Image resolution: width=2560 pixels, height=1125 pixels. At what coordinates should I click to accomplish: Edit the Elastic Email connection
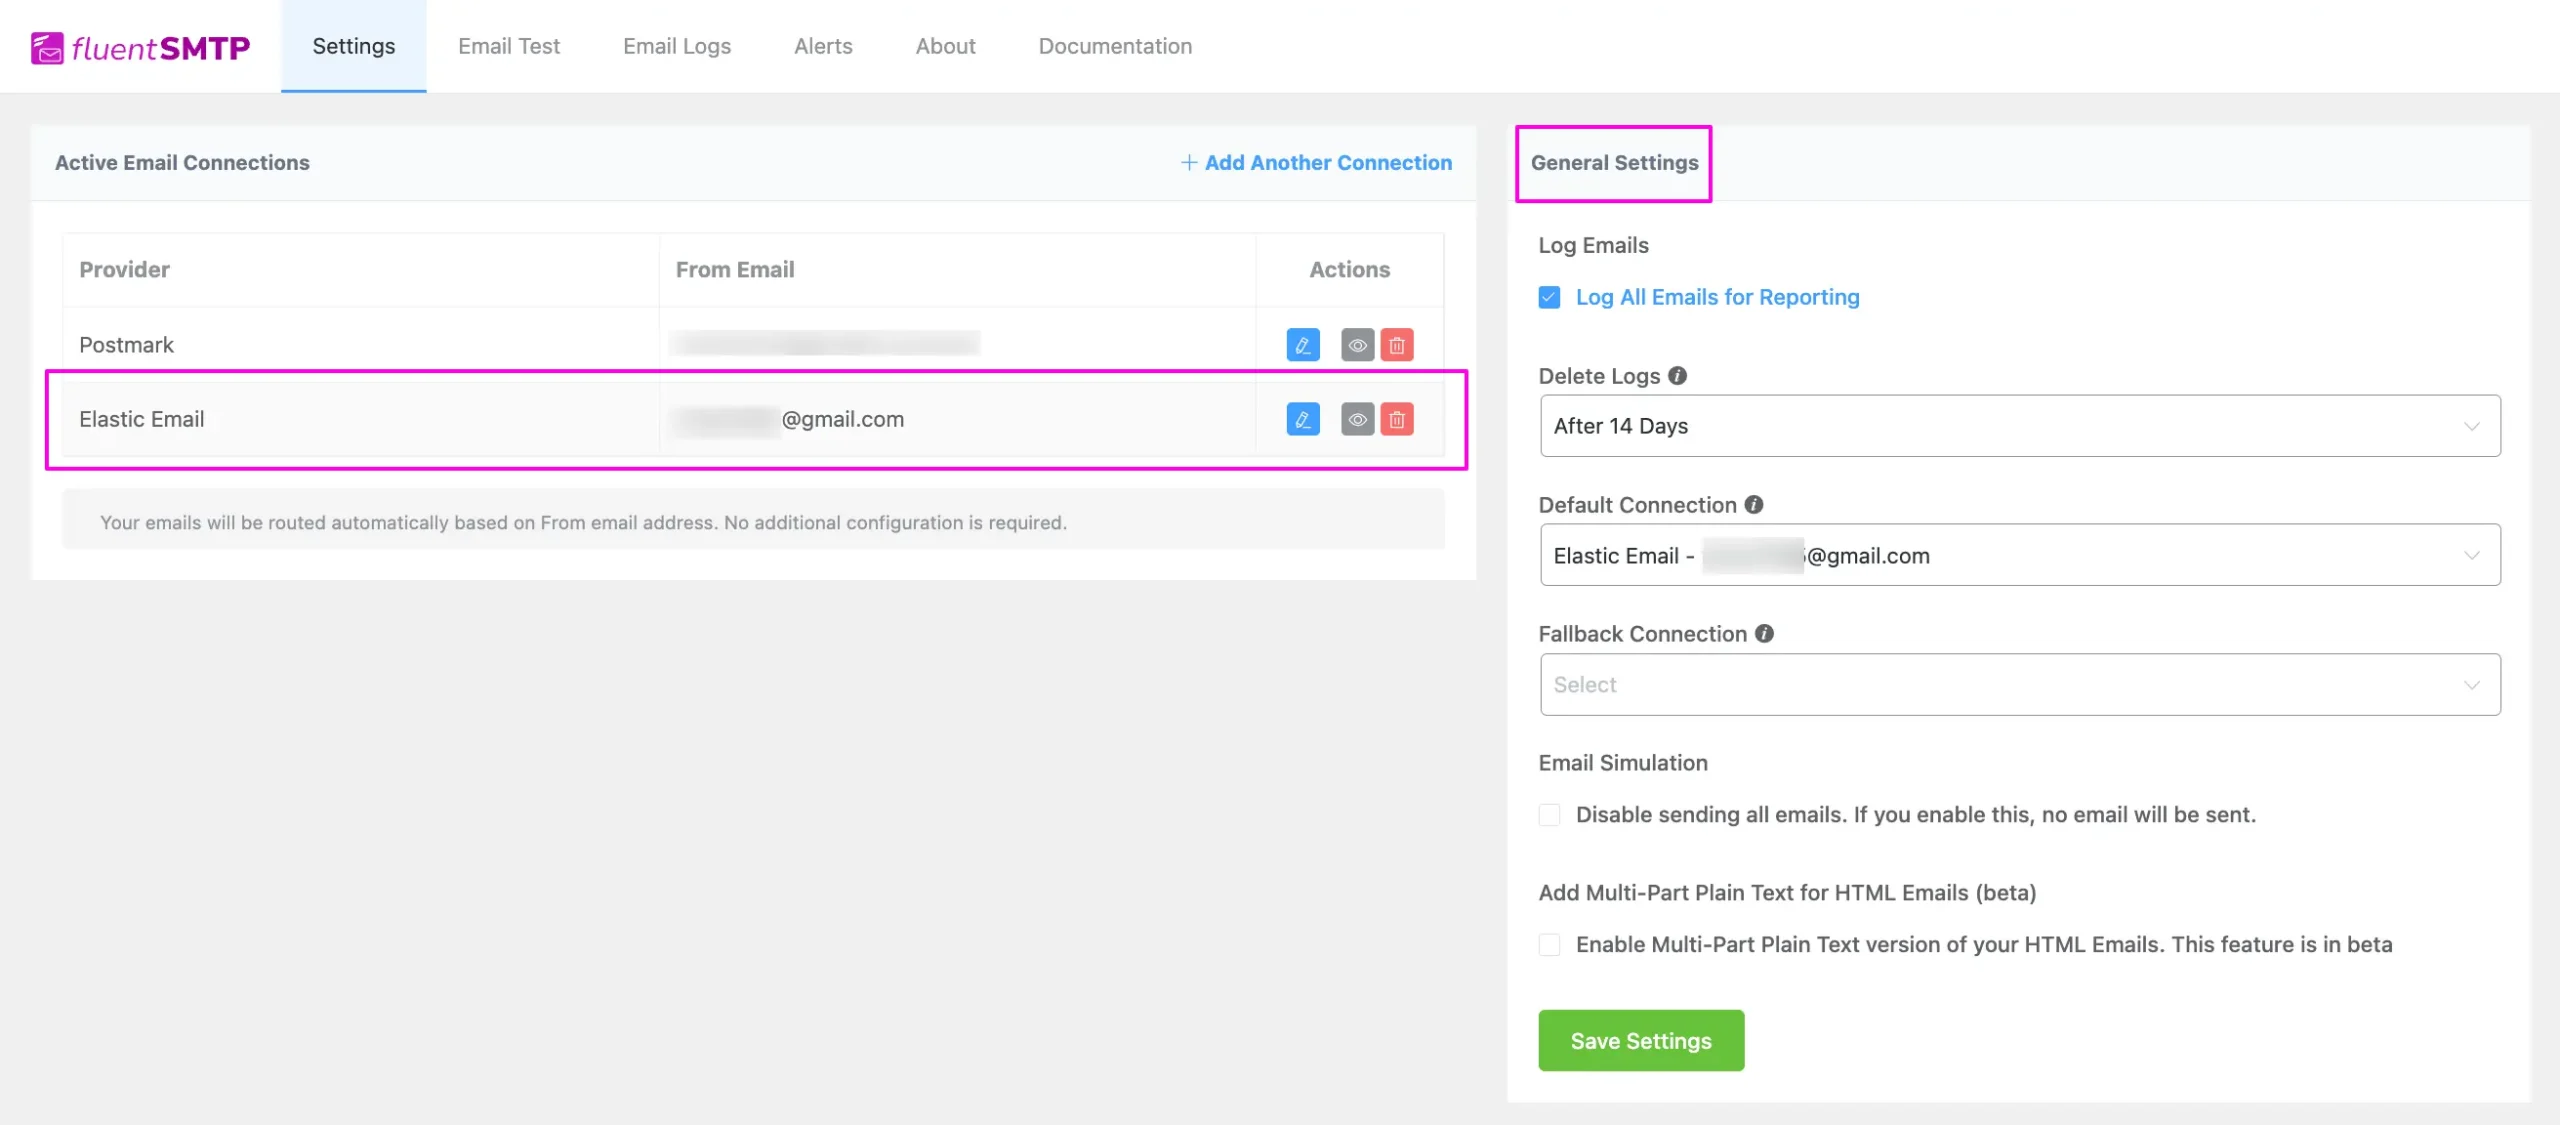pos(1302,419)
